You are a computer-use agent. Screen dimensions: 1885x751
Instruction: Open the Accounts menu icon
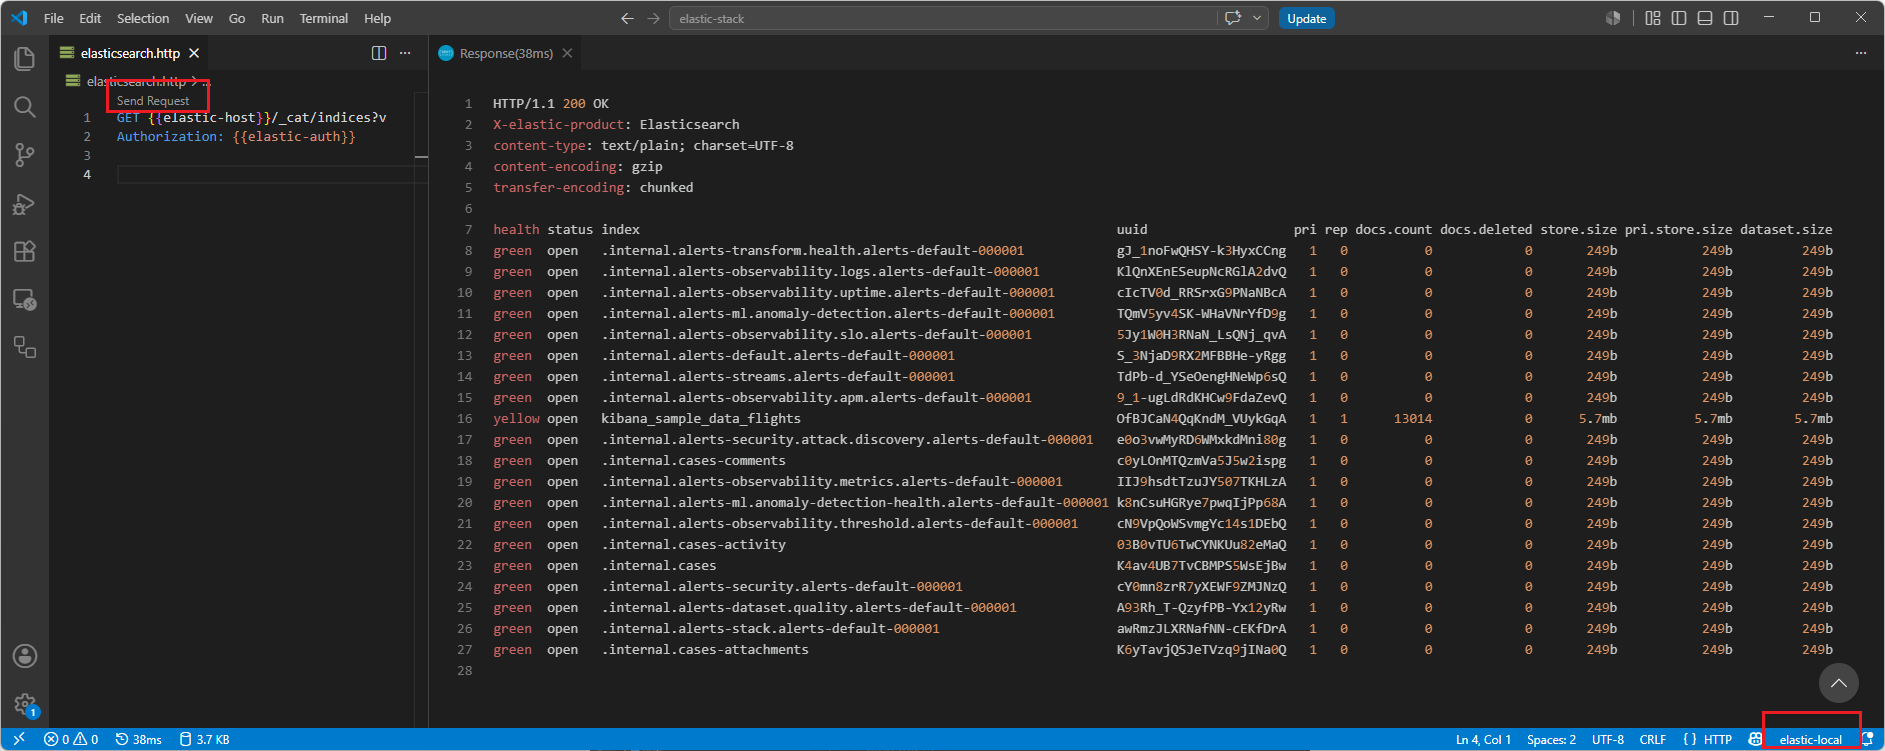point(25,656)
